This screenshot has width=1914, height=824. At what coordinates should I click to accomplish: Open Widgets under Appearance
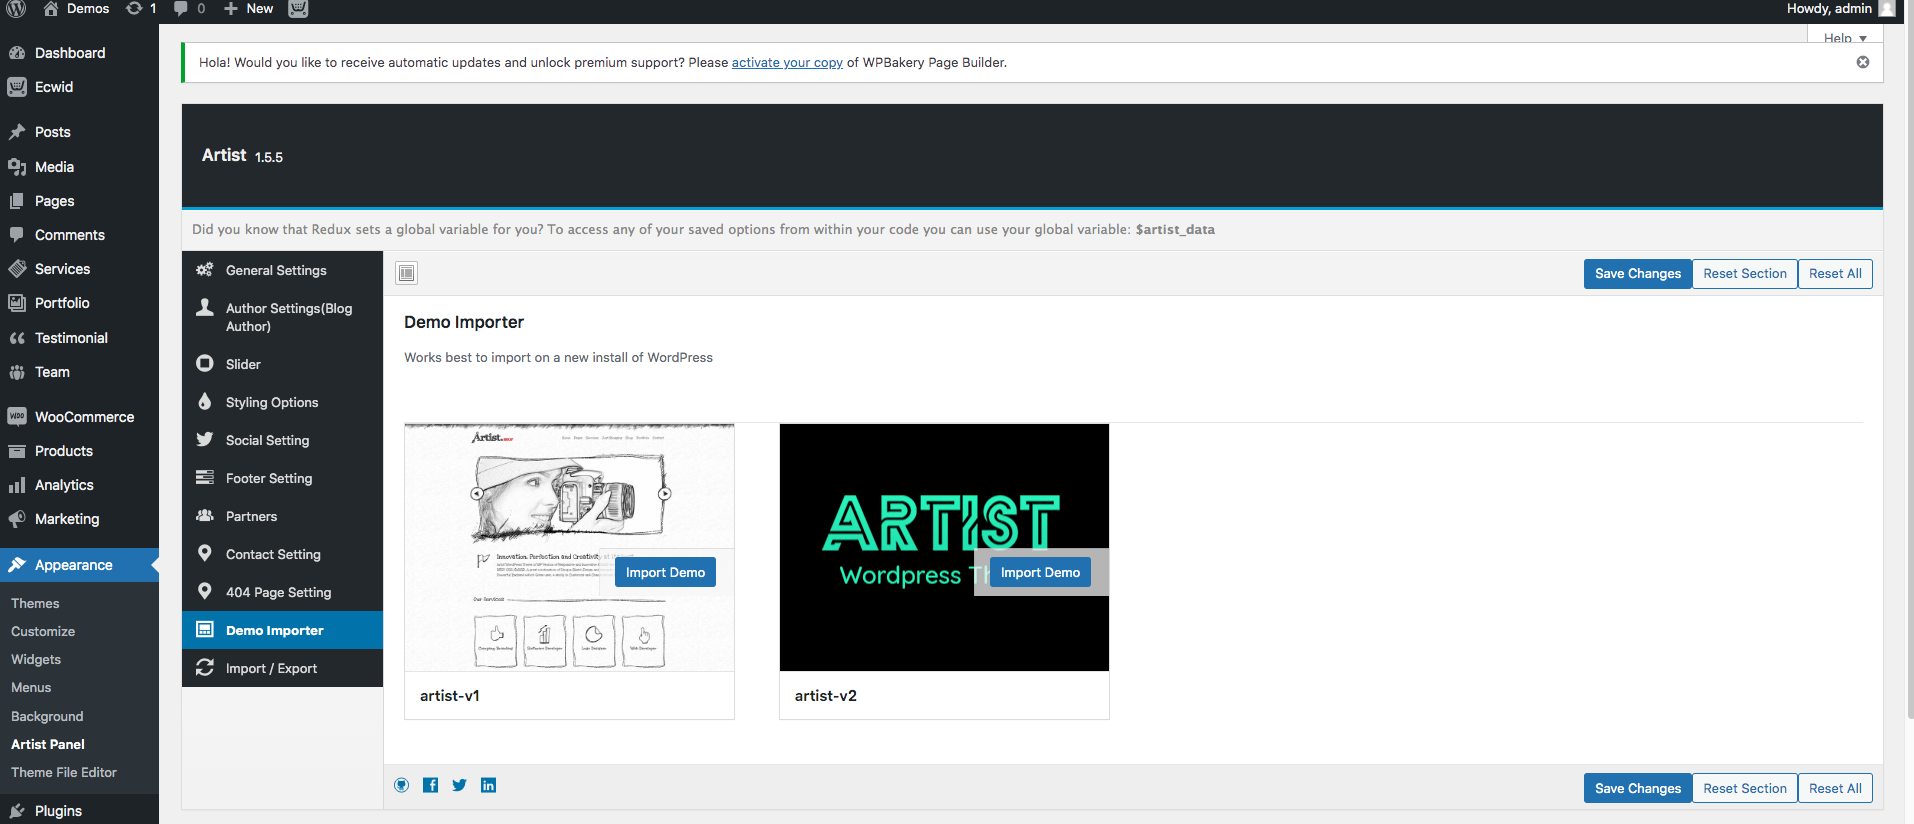click(x=36, y=659)
